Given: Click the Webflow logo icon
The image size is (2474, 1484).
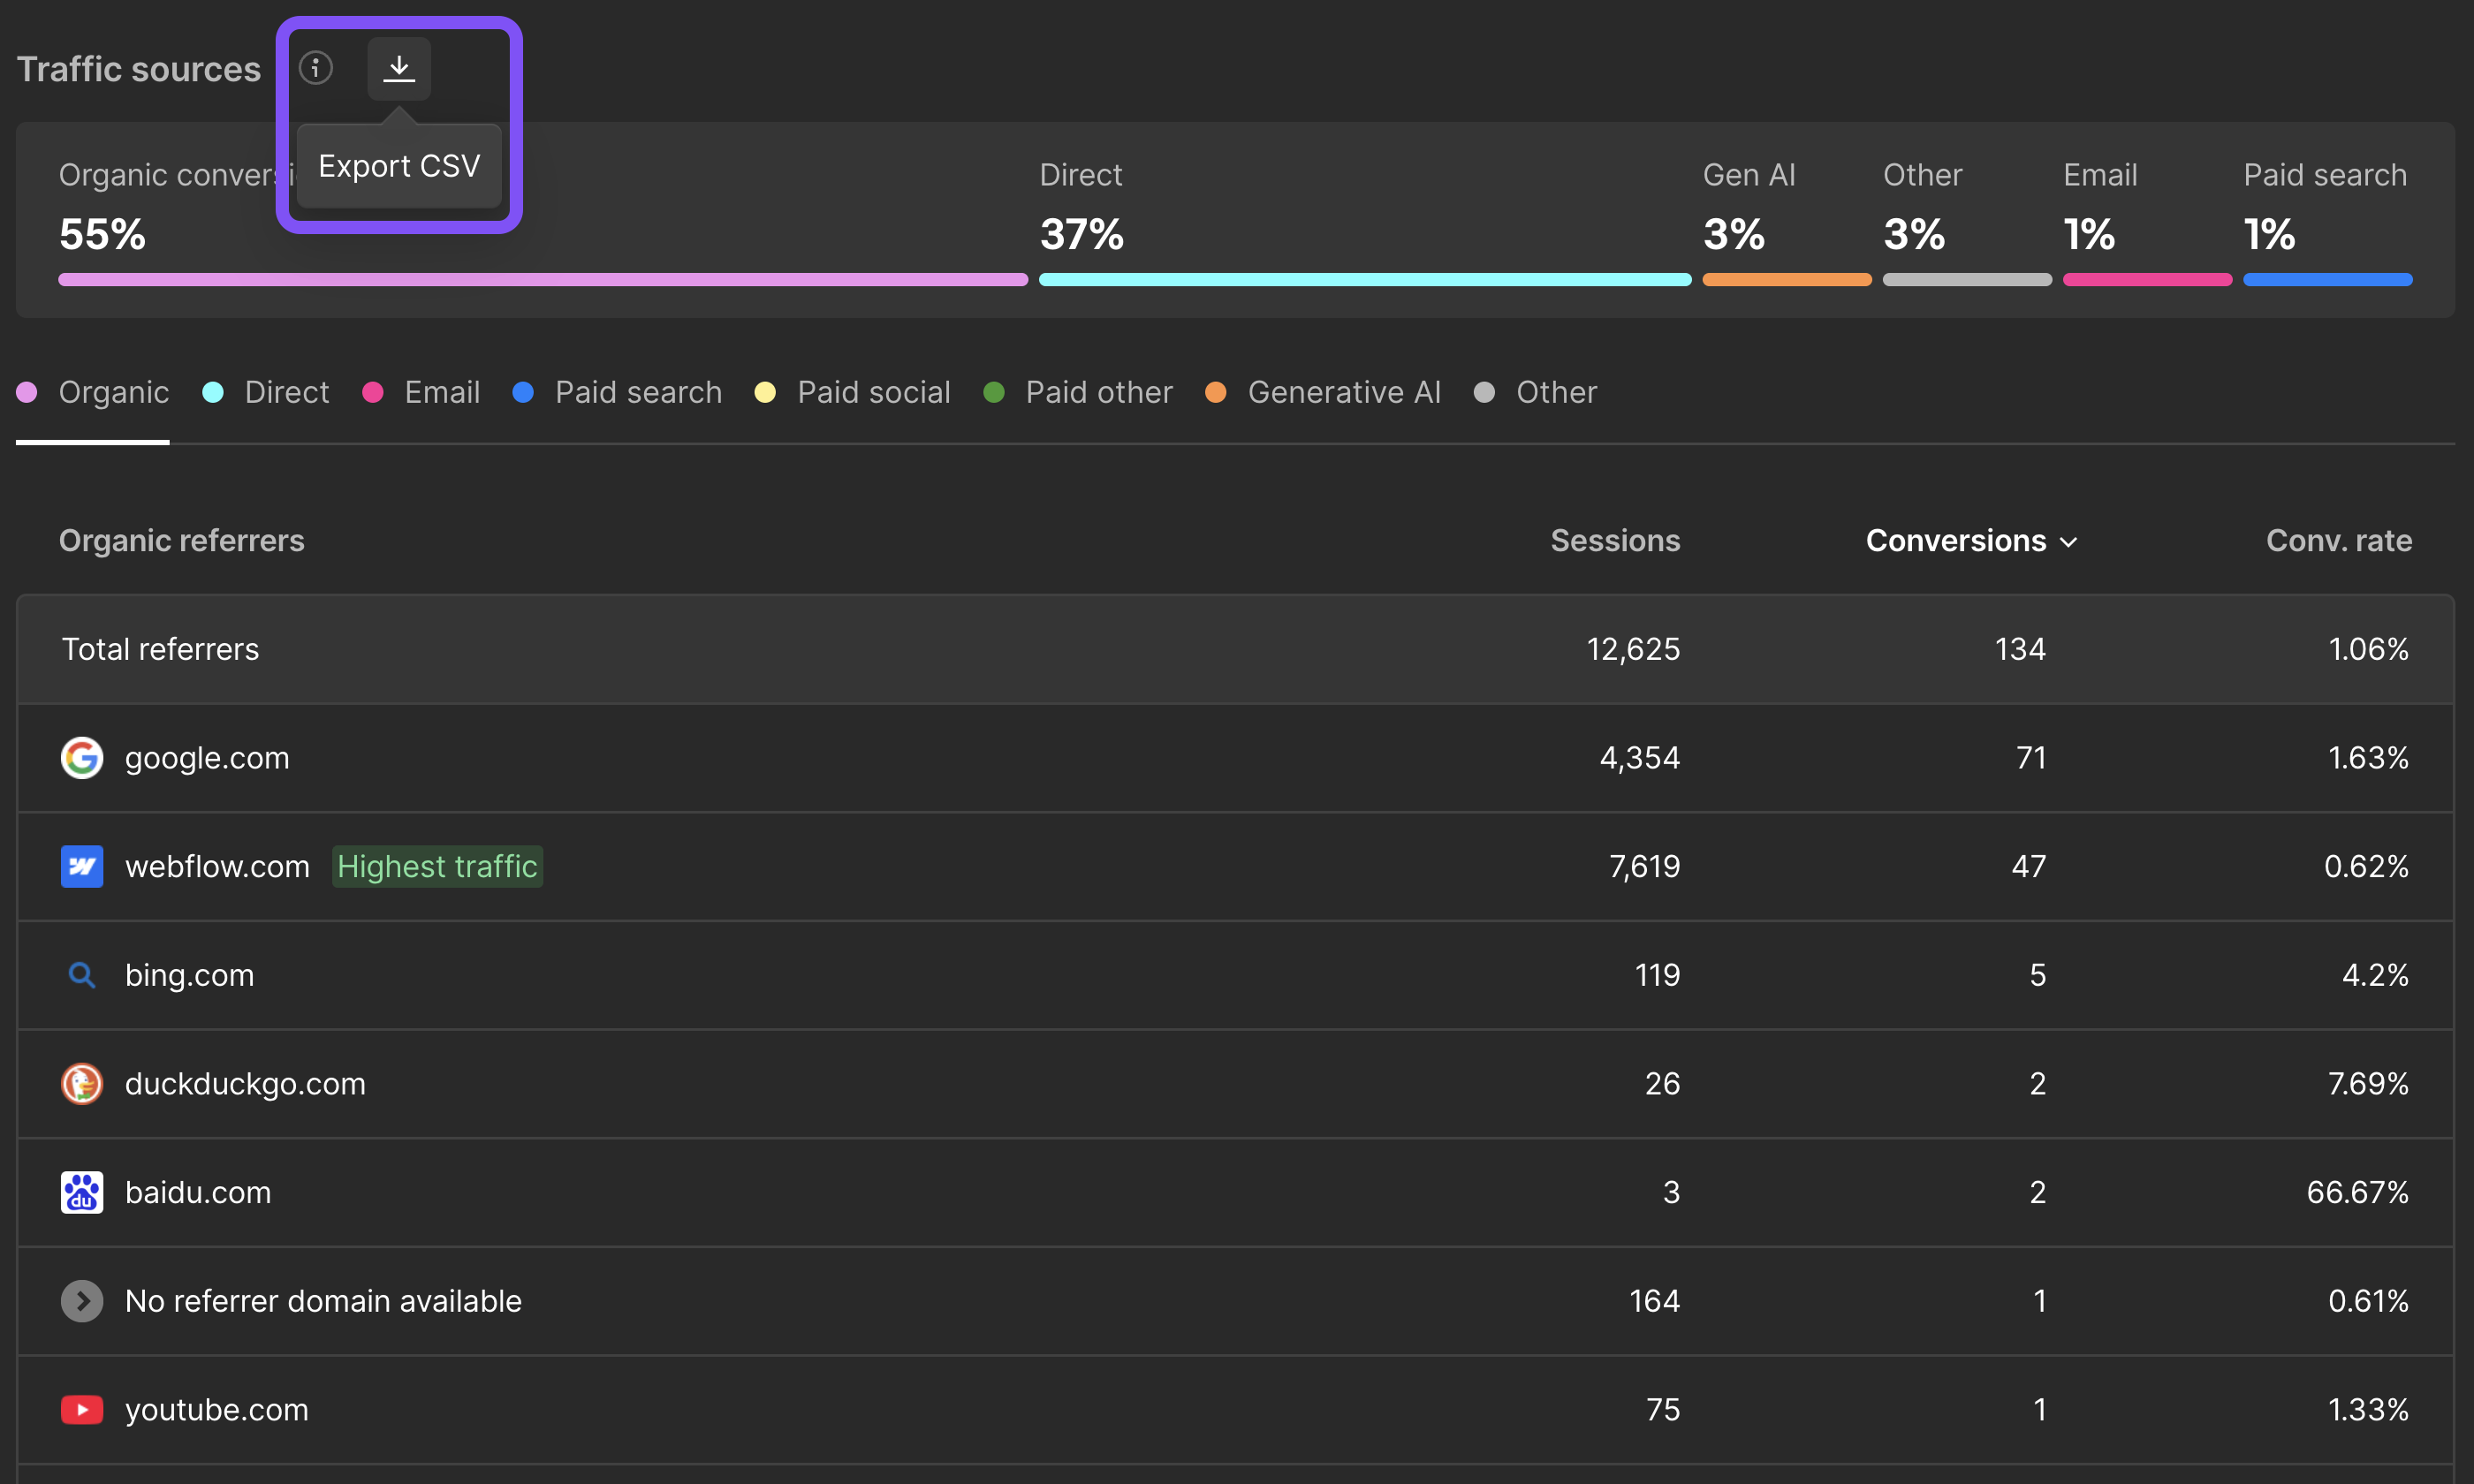Looking at the screenshot, I should [x=82, y=866].
